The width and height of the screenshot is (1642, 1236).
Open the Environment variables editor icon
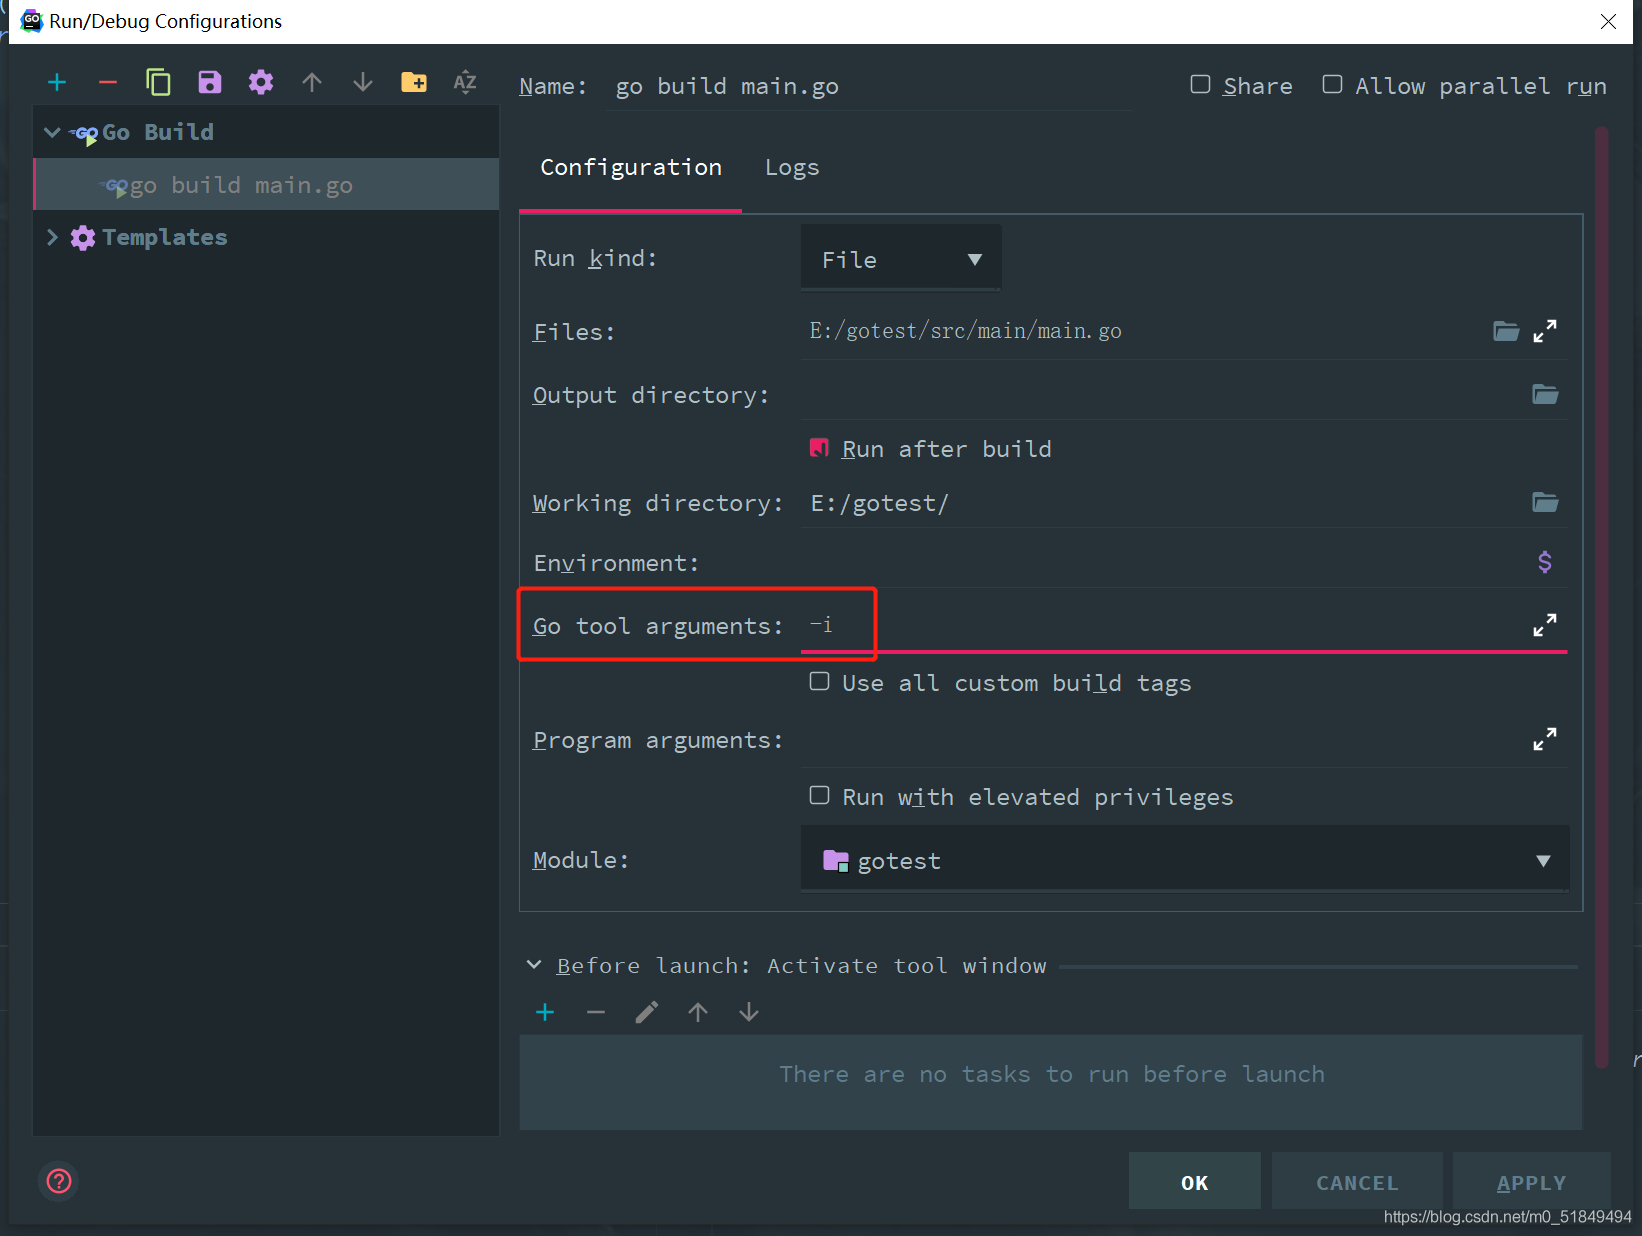coord(1544,562)
